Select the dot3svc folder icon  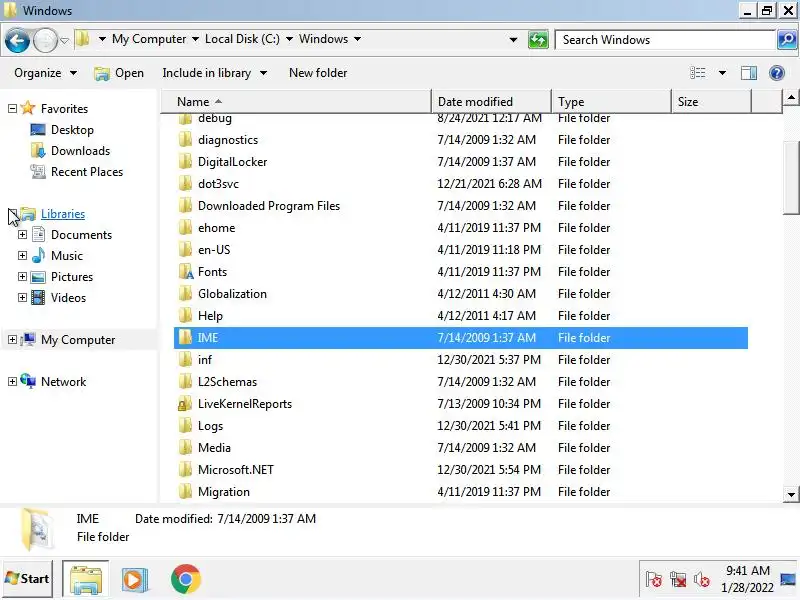coord(186,184)
